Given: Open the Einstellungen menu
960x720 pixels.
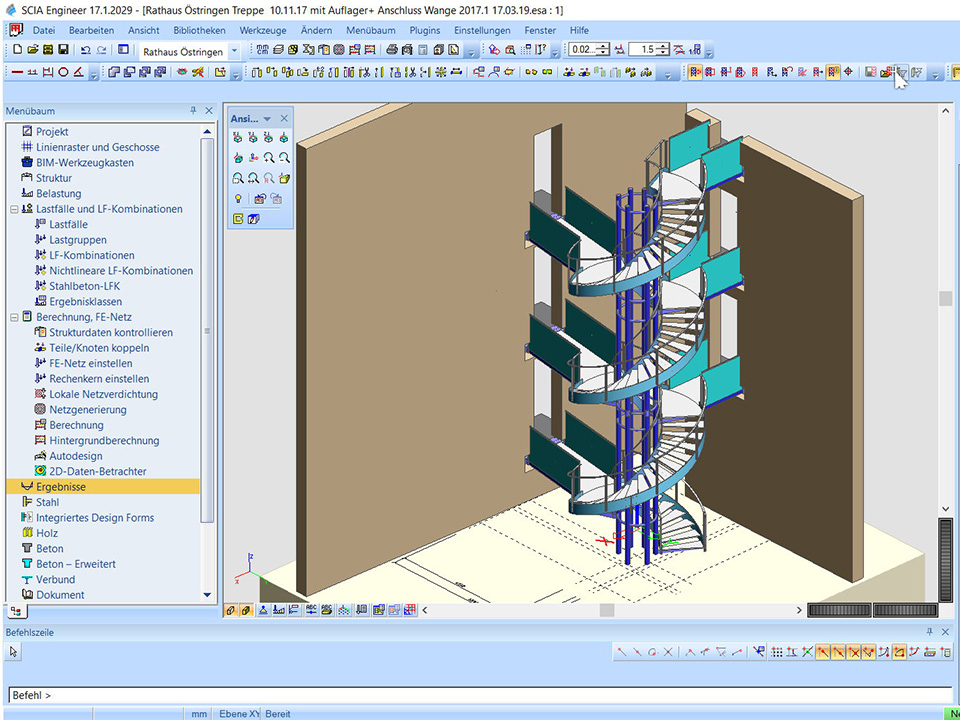Looking at the screenshot, I should pos(482,30).
